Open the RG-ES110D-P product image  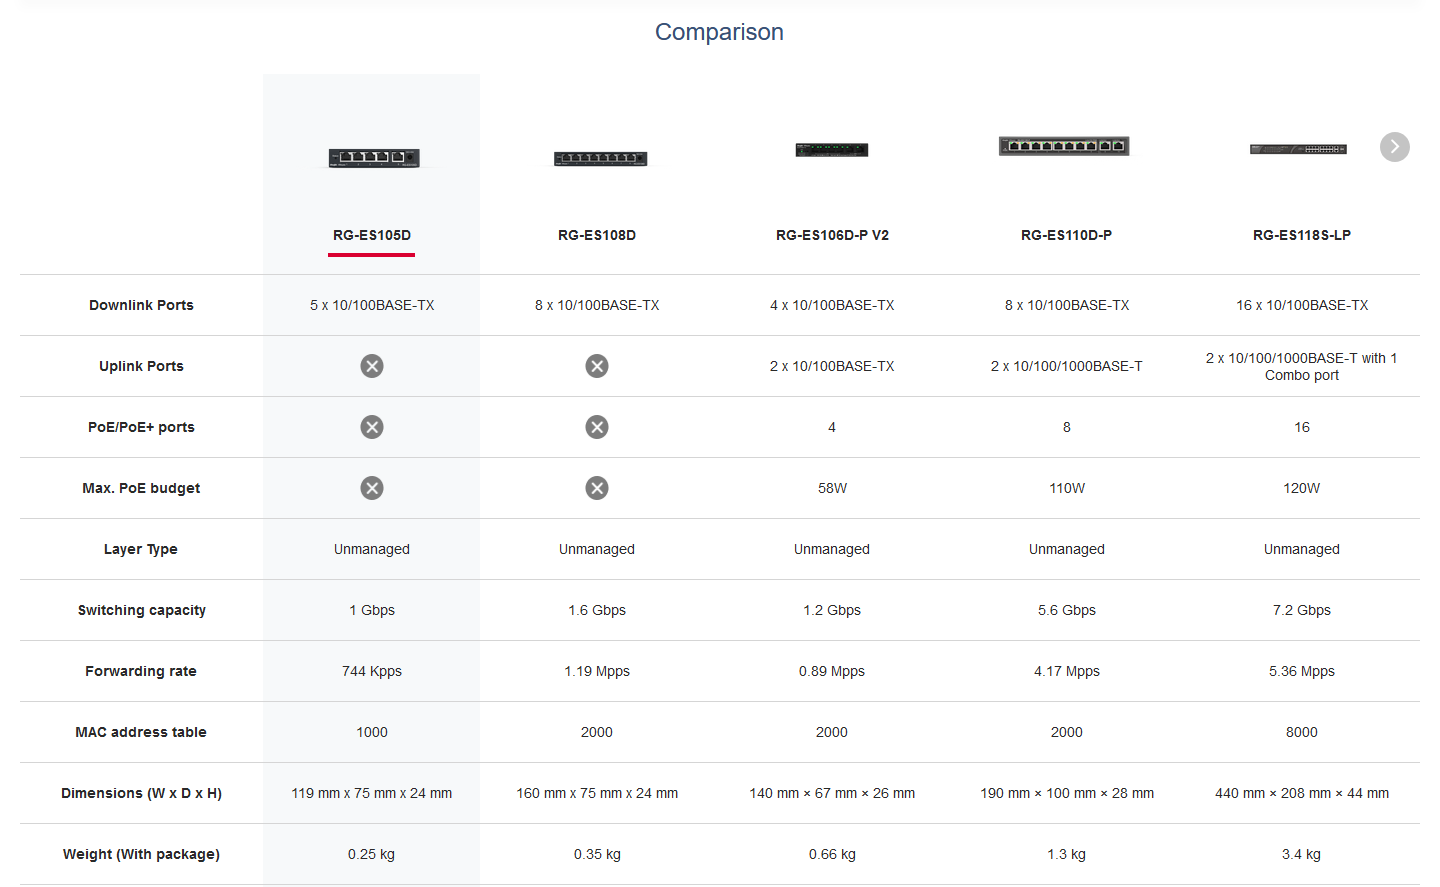pos(1064,146)
